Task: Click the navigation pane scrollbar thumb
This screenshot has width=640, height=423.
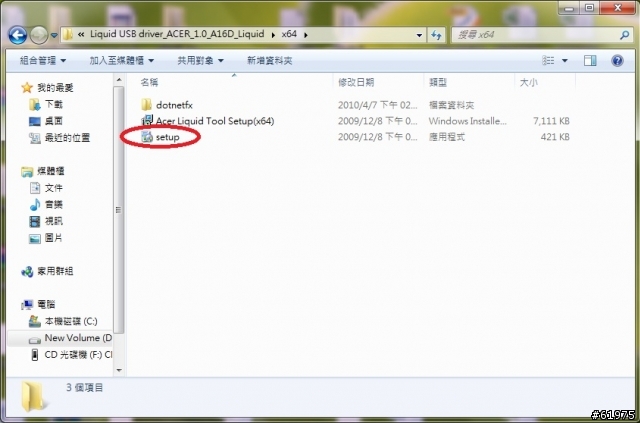Action: click(119, 210)
